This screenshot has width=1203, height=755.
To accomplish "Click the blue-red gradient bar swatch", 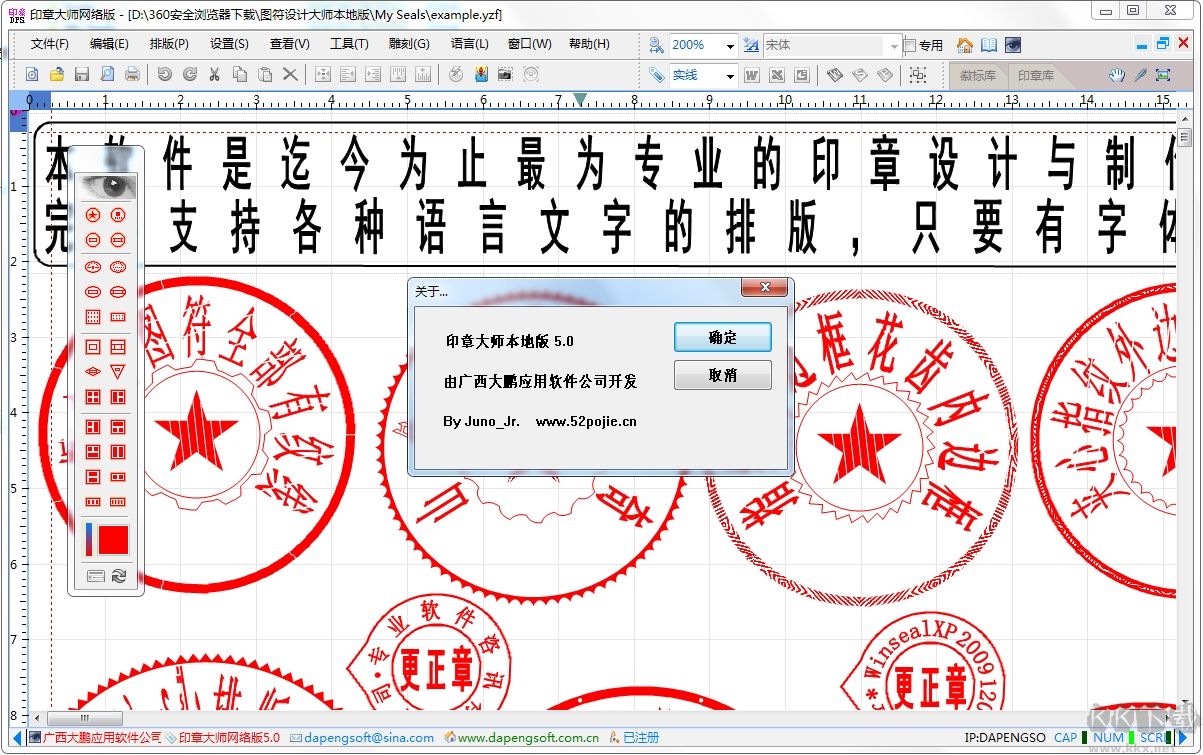I will click(x=89, y=539).
